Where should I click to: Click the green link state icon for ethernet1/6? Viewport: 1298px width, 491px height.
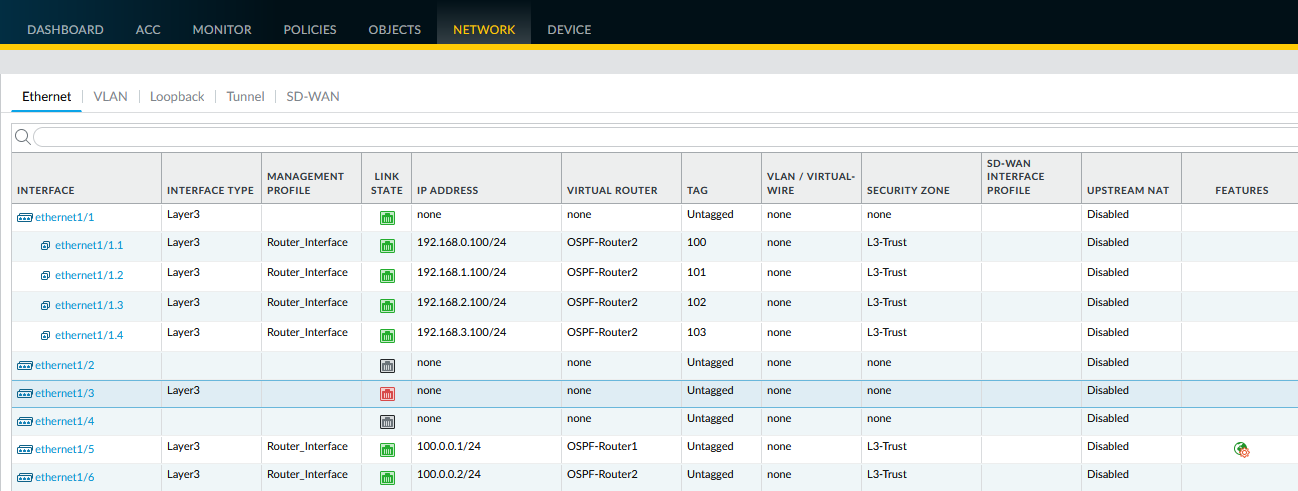(x=387, y=478)
